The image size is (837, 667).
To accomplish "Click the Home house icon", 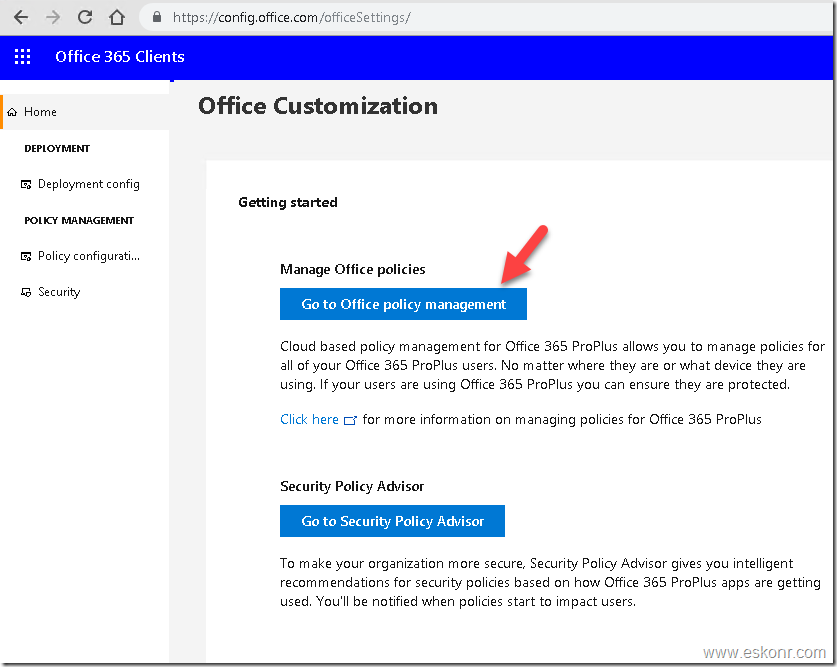I will tap(12, 112).
